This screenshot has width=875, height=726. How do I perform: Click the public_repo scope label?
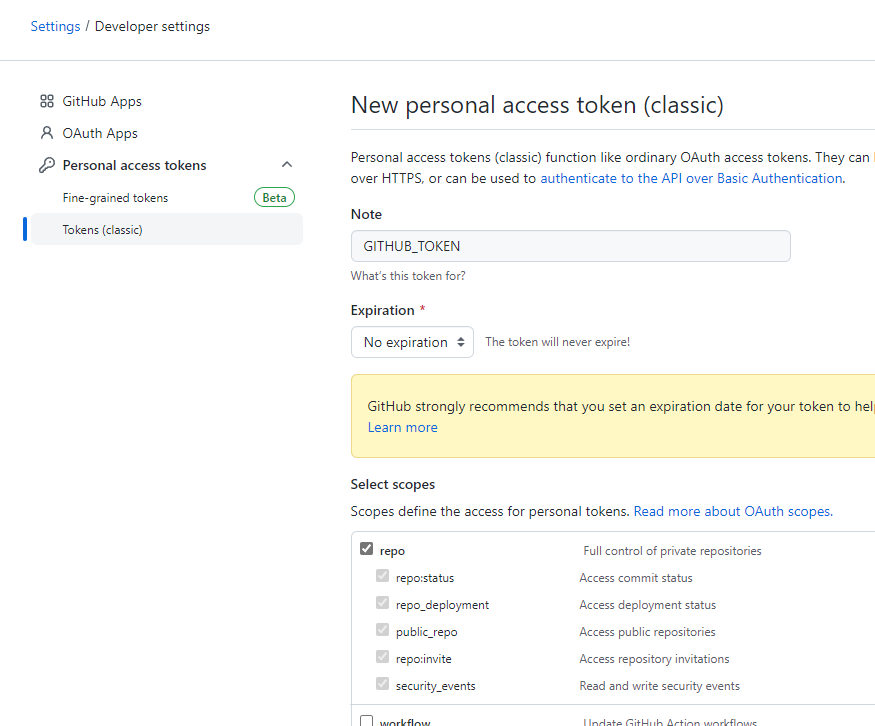426,632
